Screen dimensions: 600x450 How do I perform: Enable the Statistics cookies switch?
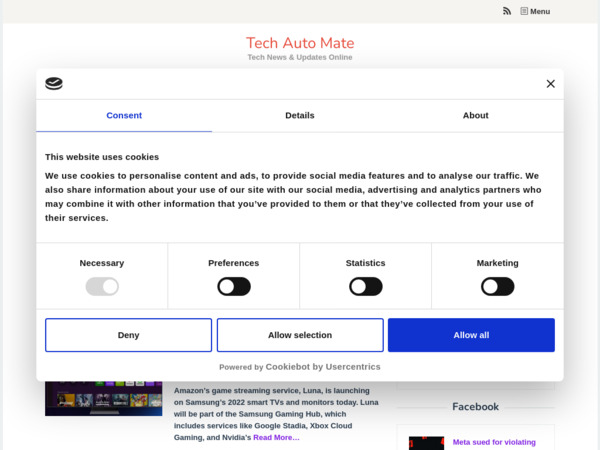(366, 287)
